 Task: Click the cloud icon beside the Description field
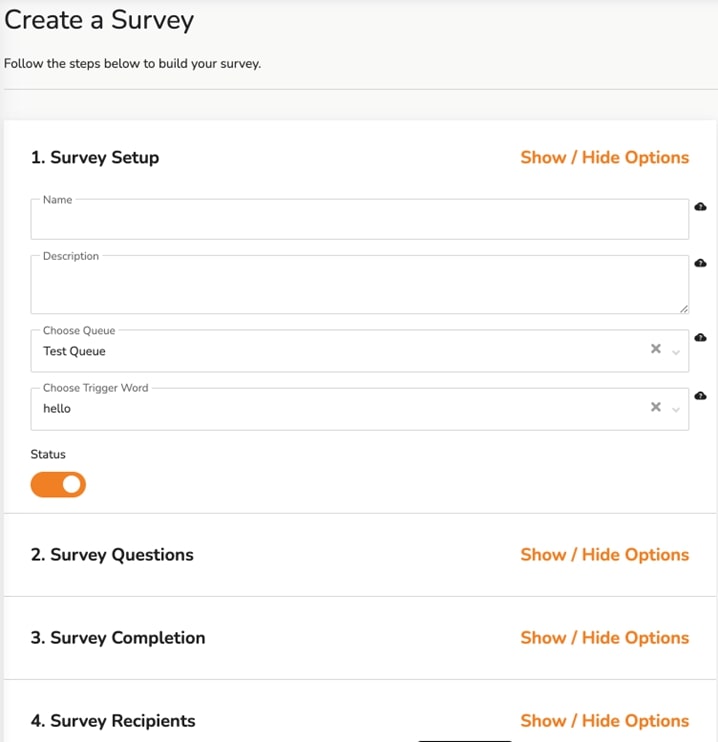click(x=700, y=263)
